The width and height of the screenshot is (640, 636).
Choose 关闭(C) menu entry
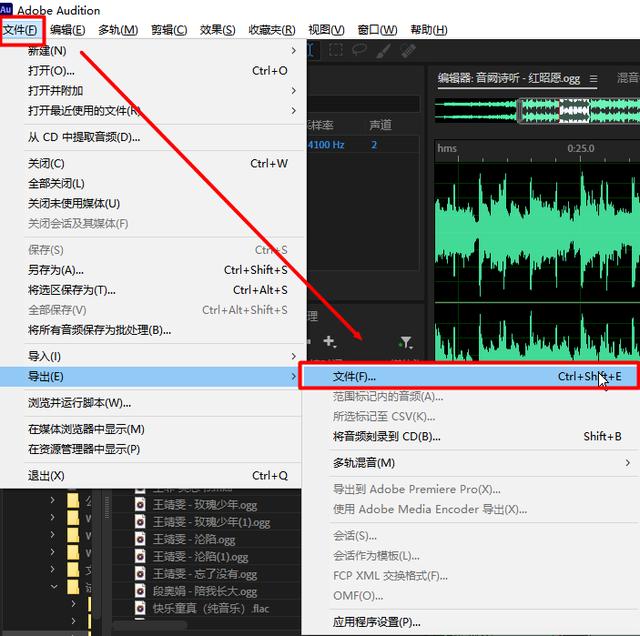click(x=153, y=164)
